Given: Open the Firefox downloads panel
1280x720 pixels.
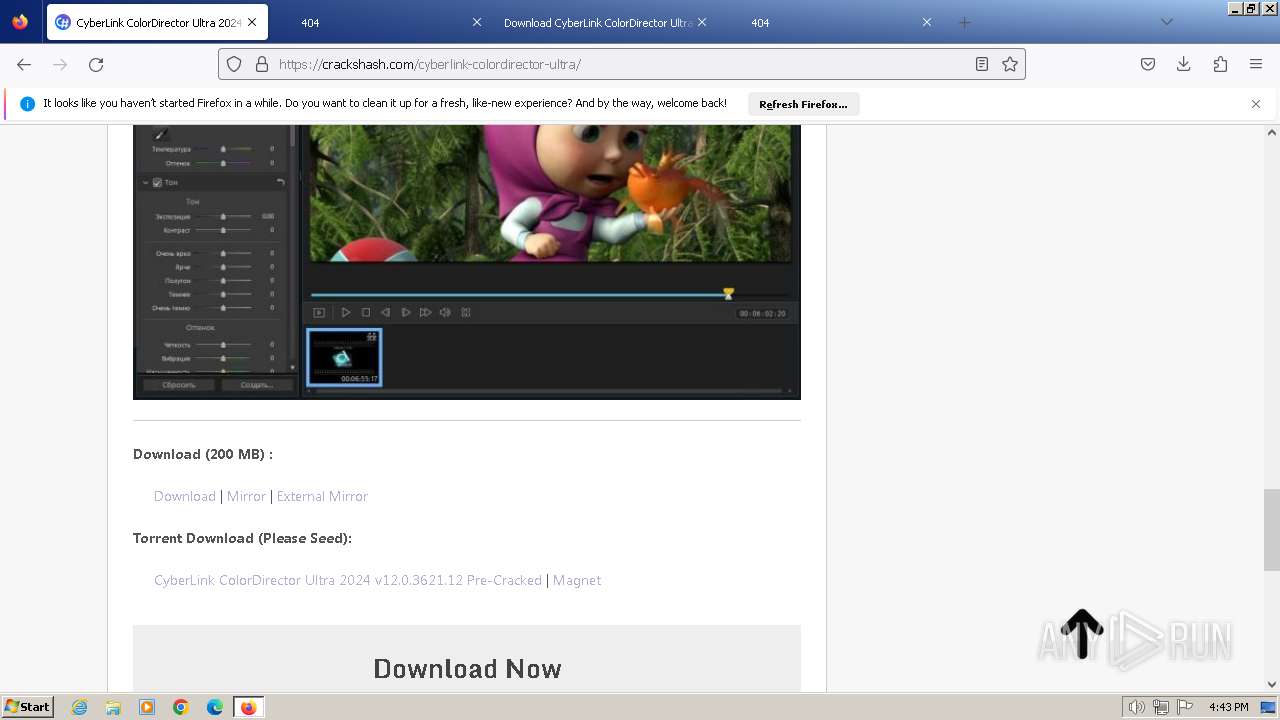Looking at the screenshot, I should click(1184, 64).
